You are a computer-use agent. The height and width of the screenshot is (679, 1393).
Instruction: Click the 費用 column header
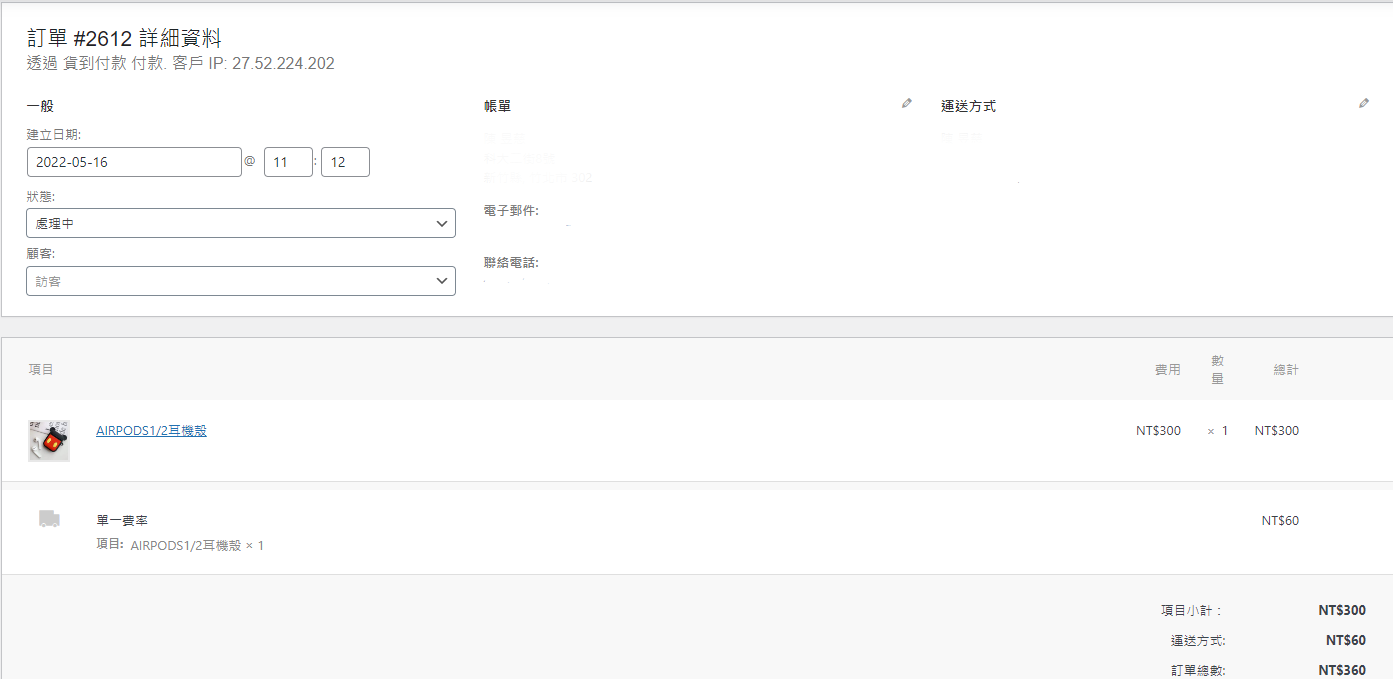pos(1167,370)
